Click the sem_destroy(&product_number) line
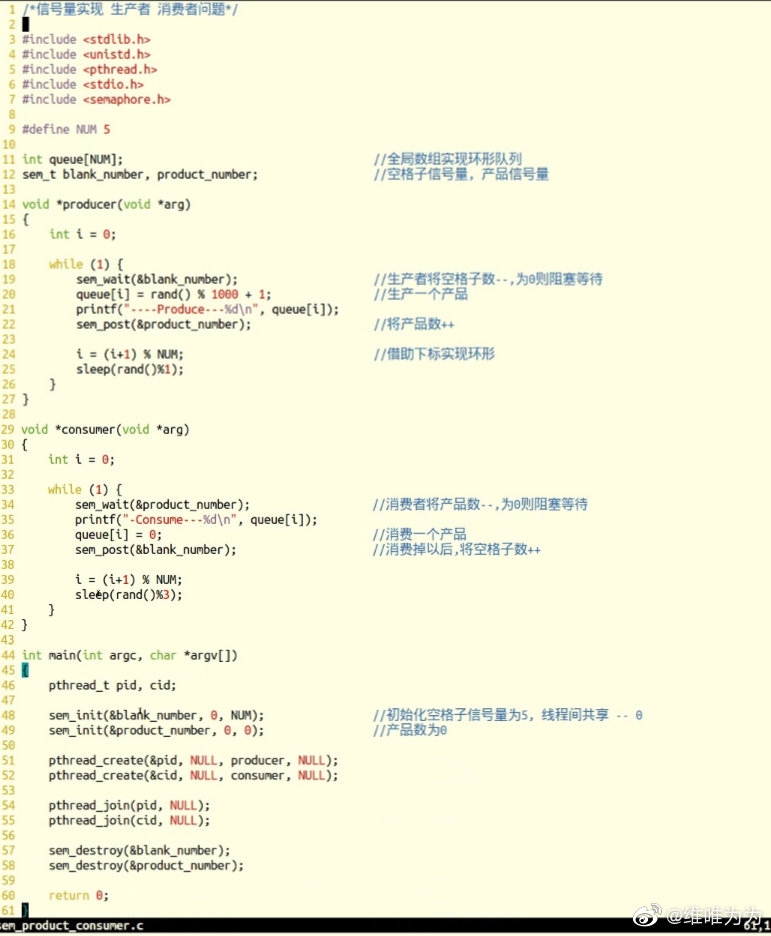 point(146,865)
